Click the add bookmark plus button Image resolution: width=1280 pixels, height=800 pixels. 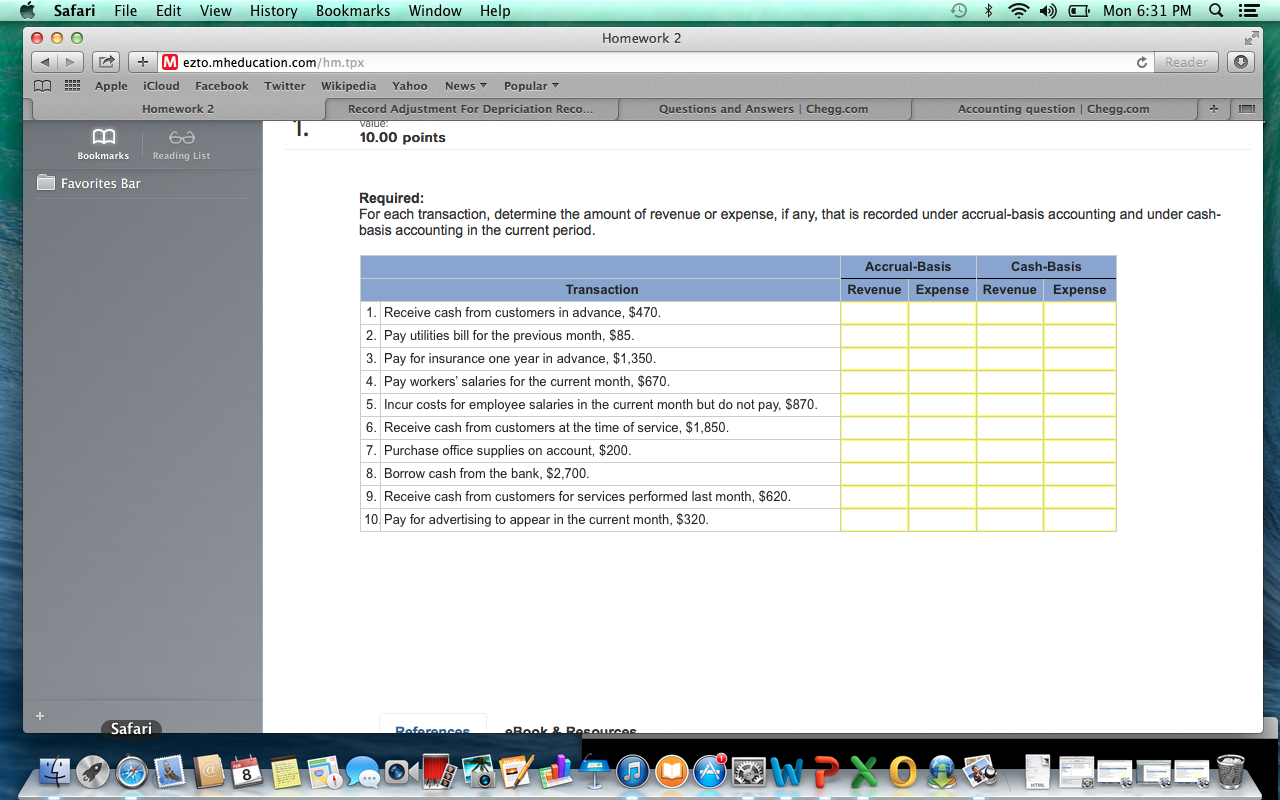144,62
